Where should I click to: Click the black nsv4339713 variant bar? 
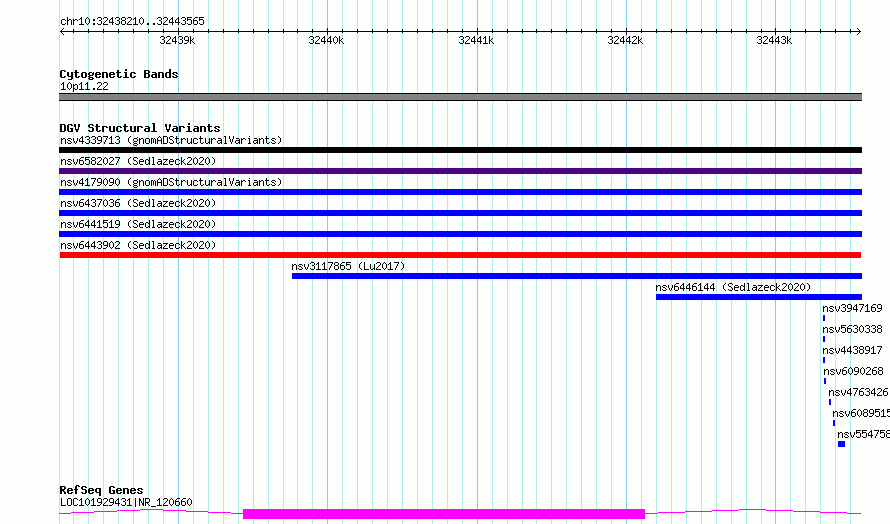tap(460, 150)
